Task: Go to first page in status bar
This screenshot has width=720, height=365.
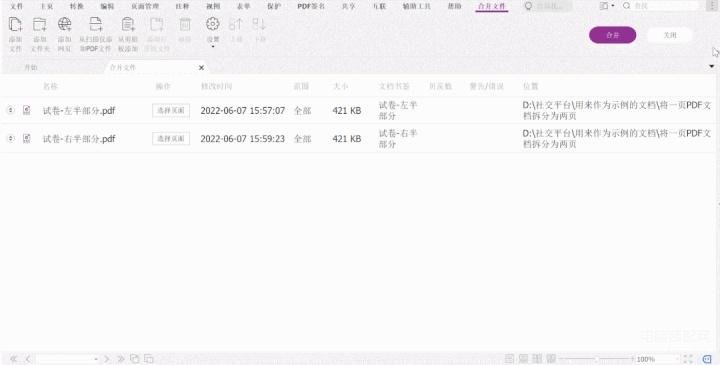Action: (13, 359)
